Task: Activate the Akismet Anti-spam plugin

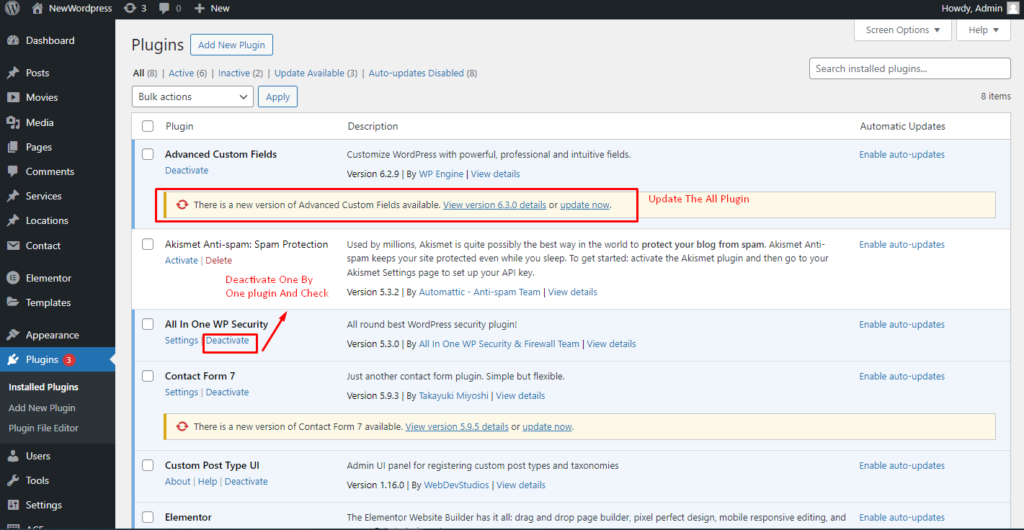Action: coord(181,260)
